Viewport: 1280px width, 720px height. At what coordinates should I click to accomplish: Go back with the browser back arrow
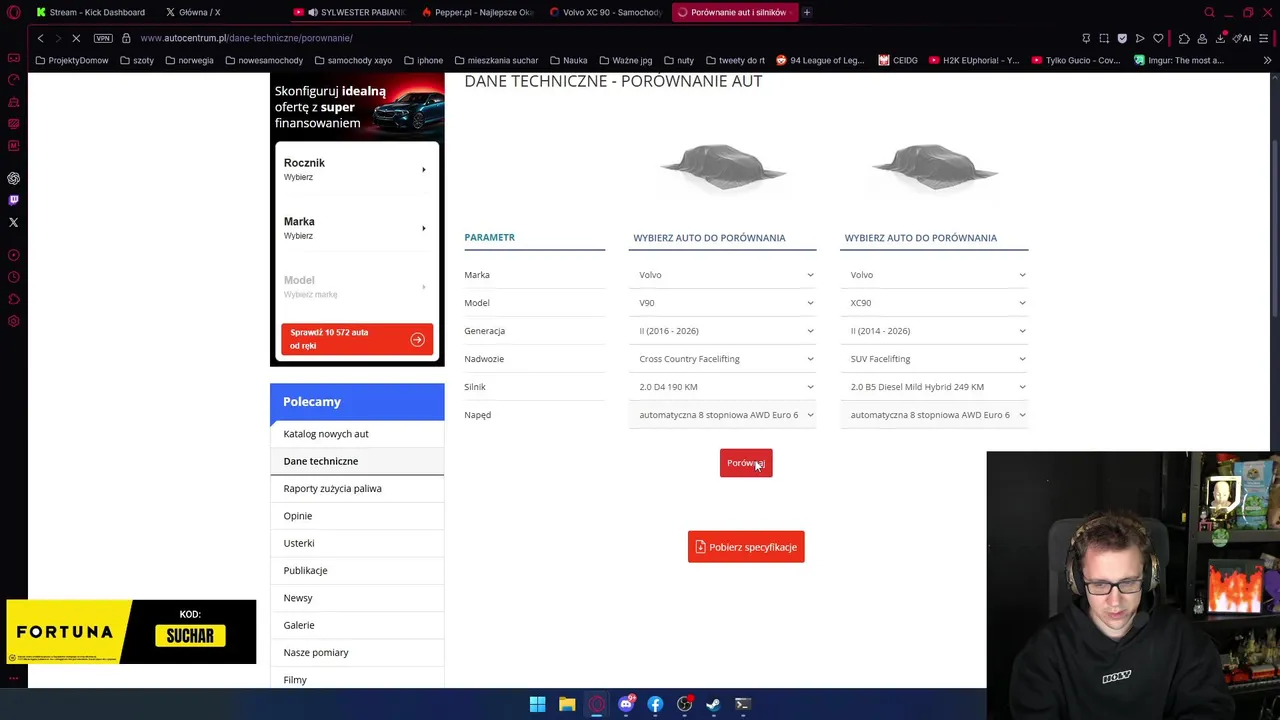[x=40, y=38]
